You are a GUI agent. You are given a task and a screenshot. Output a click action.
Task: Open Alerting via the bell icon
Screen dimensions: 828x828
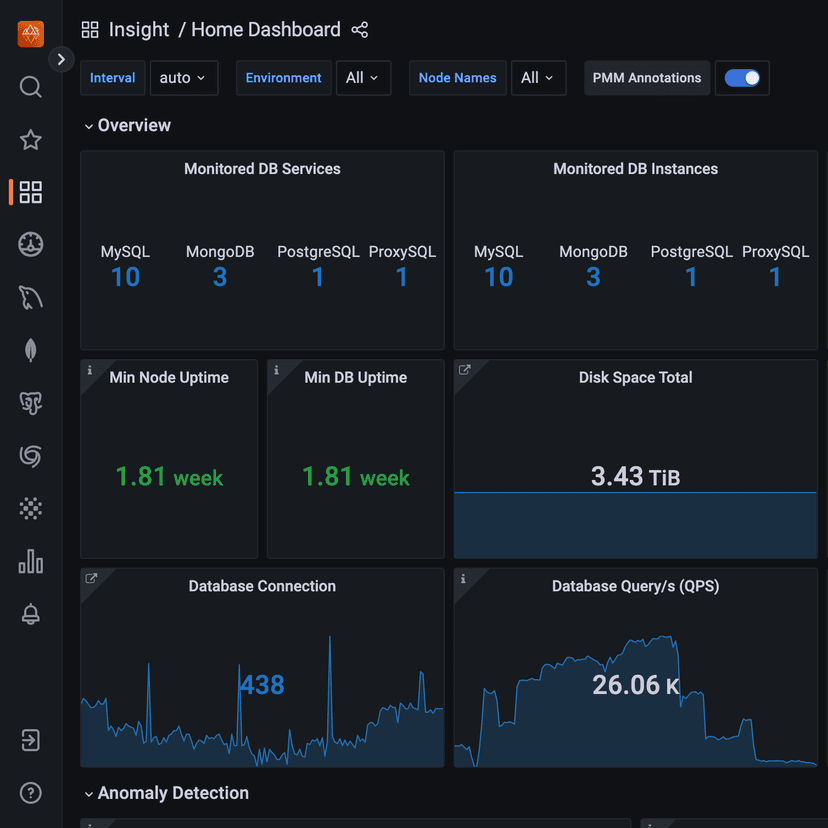[30, 614]
